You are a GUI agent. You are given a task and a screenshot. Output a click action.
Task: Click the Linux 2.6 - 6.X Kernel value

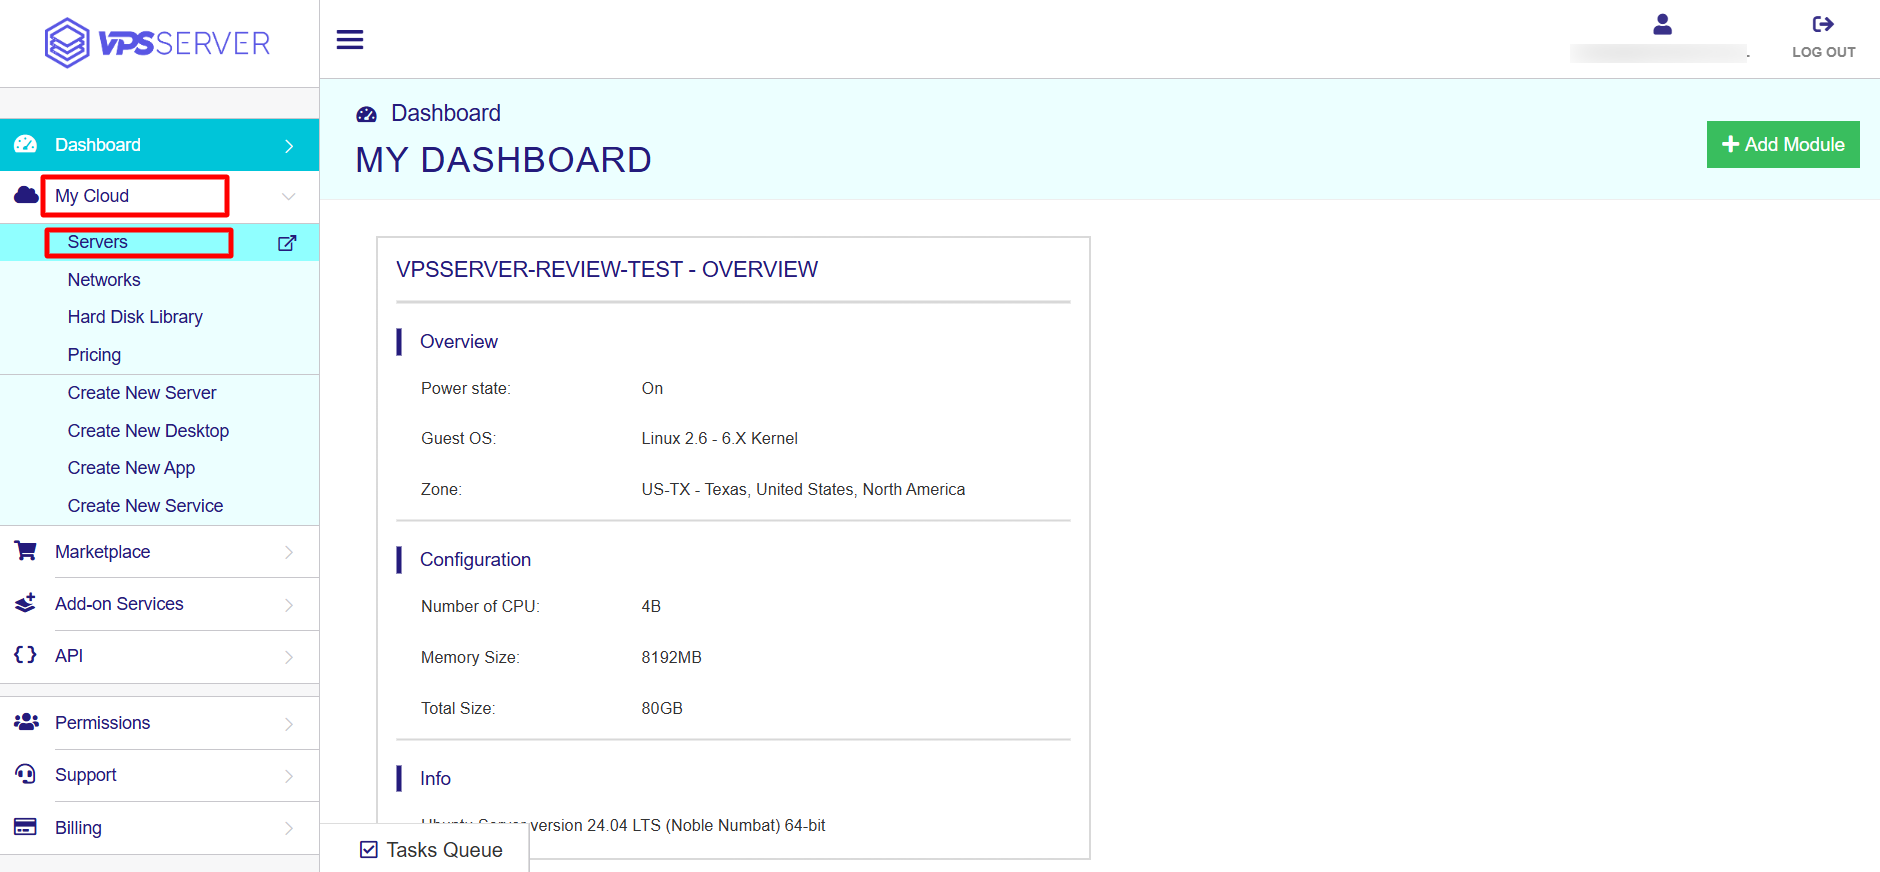(719, 438)
